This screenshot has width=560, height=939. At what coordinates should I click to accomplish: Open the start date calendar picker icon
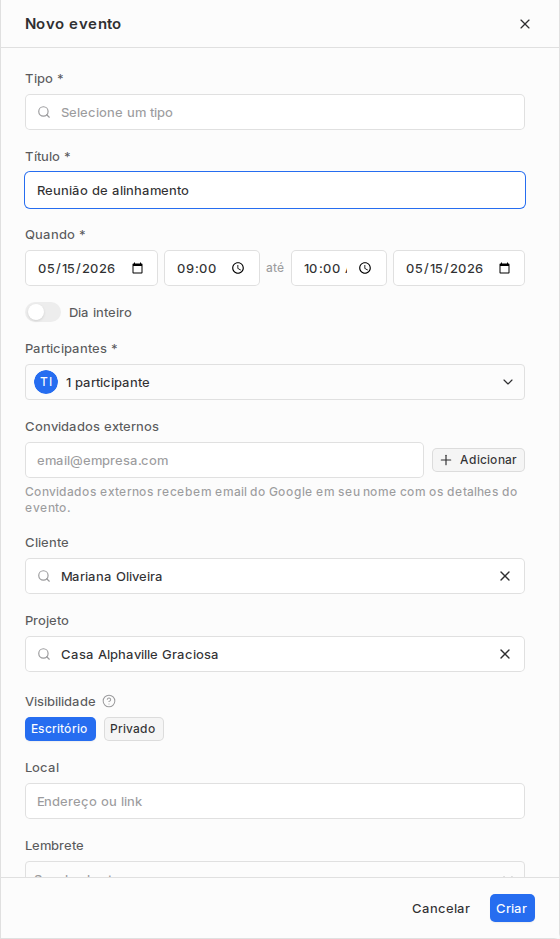(138, 268)
